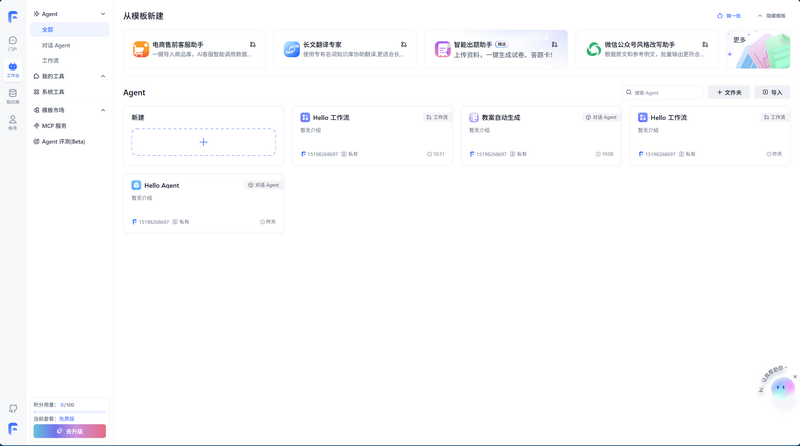Click the GitHub icon at bottom left
The image size is (800, 446).
coord(13,408)
